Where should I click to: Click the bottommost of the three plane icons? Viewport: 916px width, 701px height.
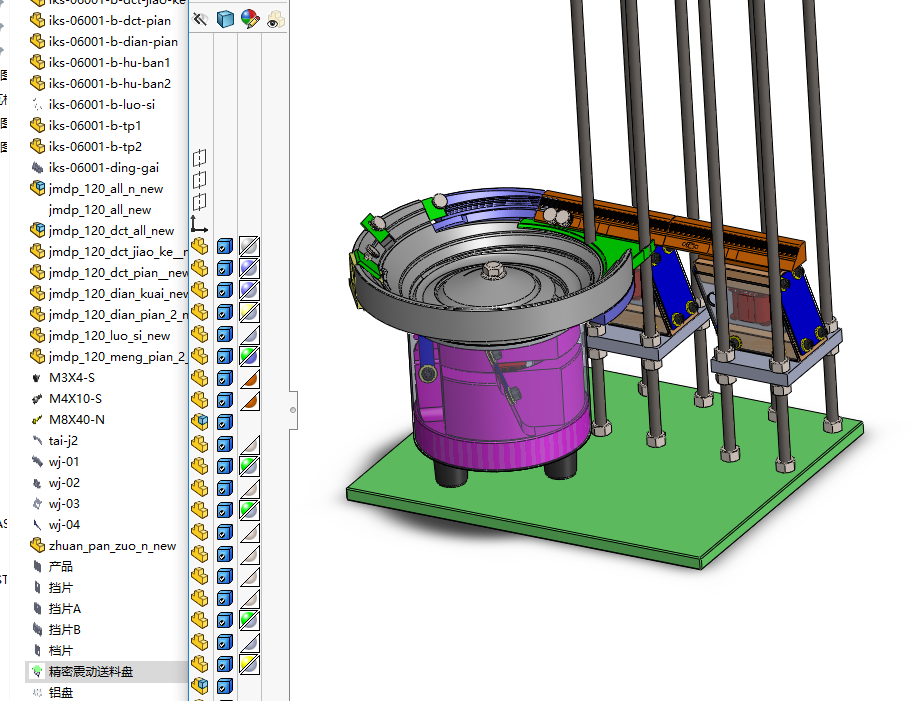tap(199, 201)
